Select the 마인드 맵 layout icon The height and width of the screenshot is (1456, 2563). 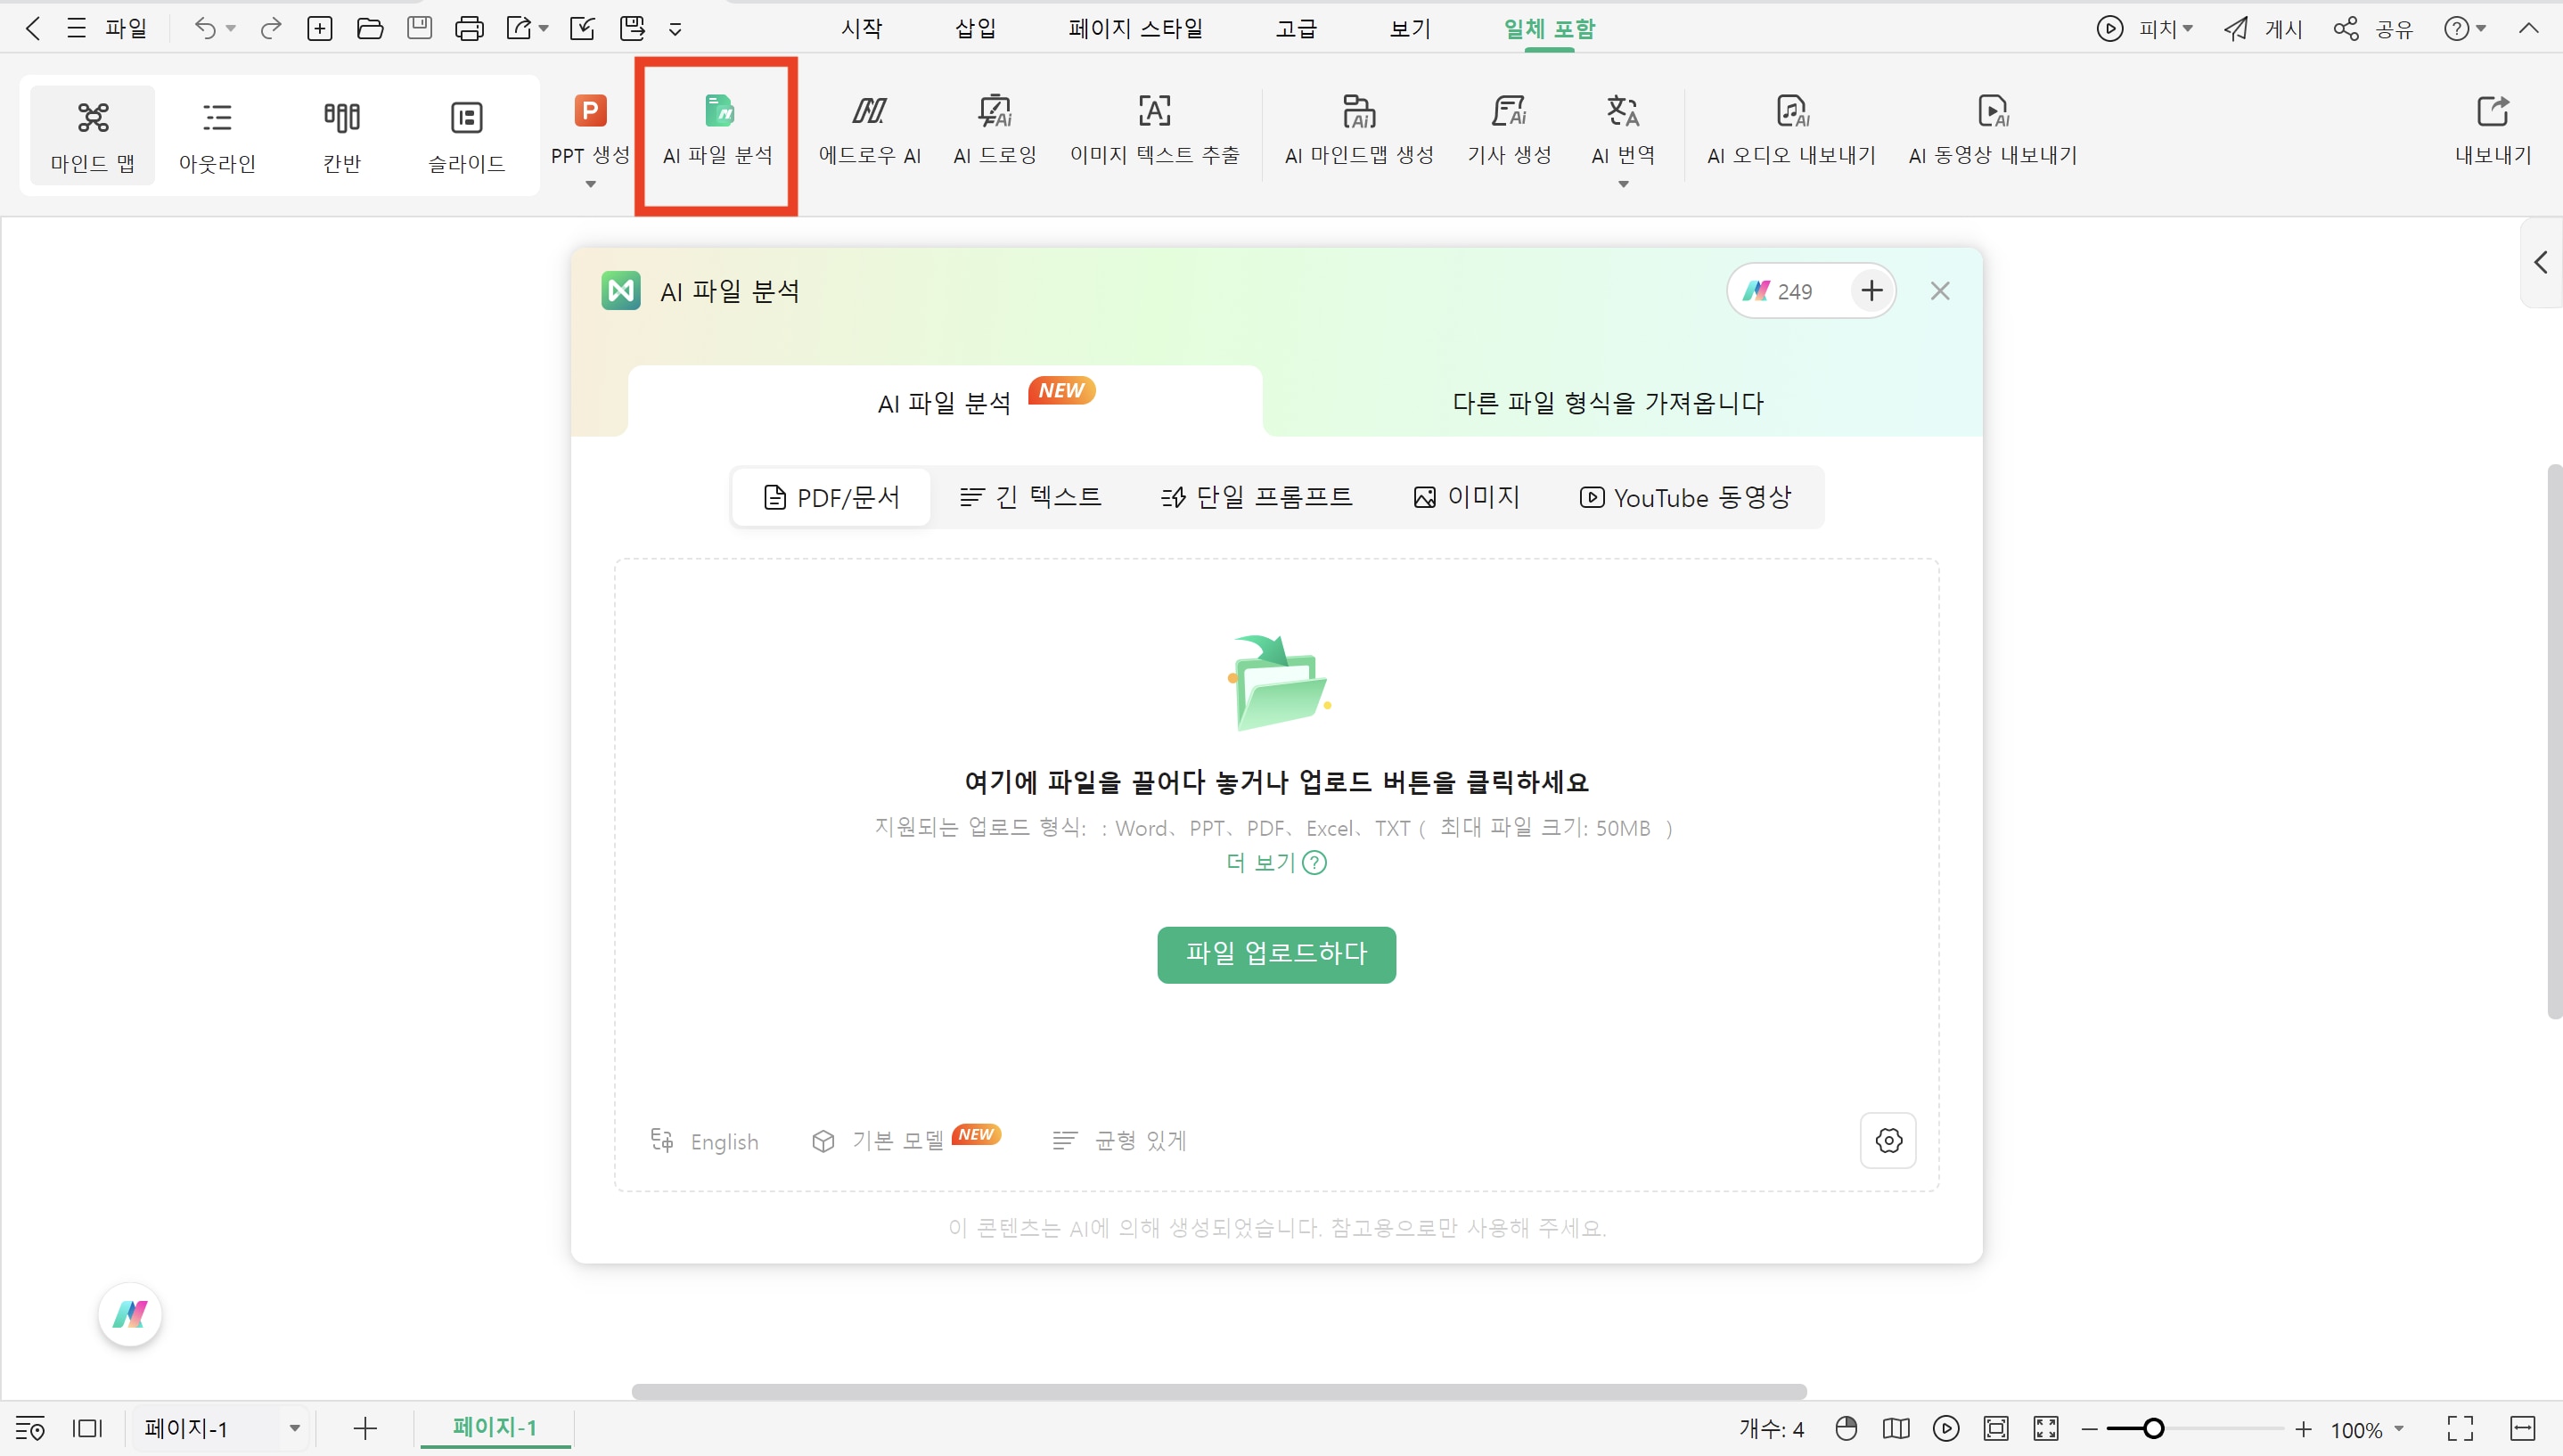tap(92, 134)
